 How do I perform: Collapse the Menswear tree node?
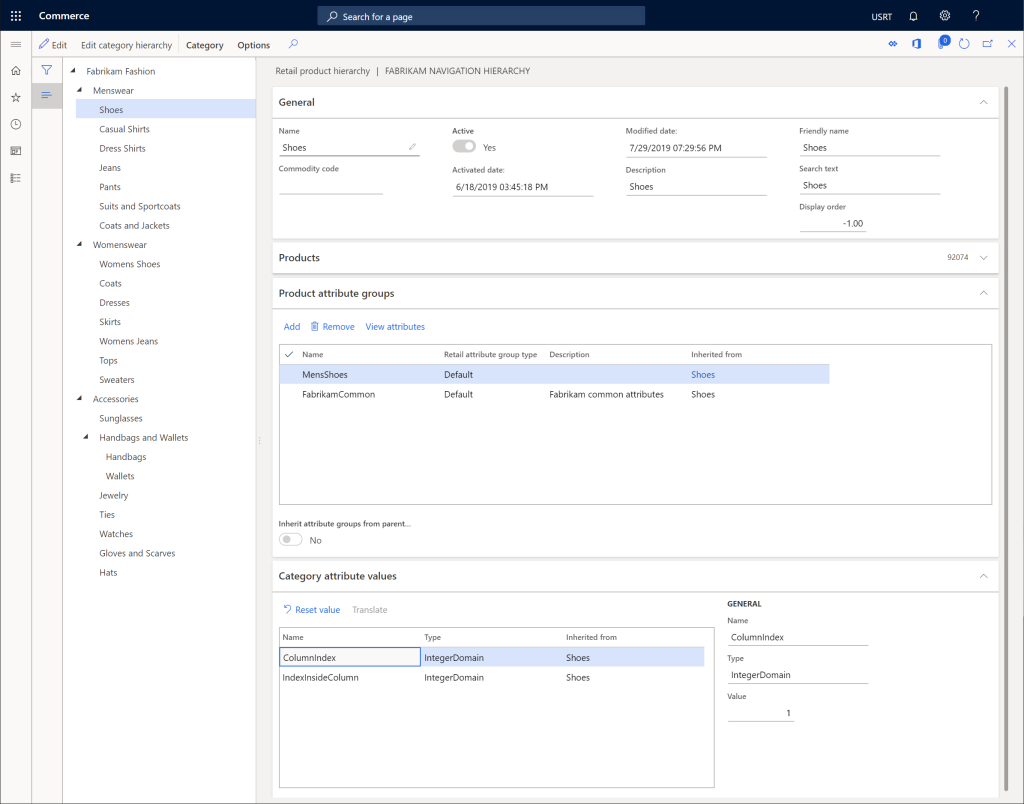coord(79,90)
